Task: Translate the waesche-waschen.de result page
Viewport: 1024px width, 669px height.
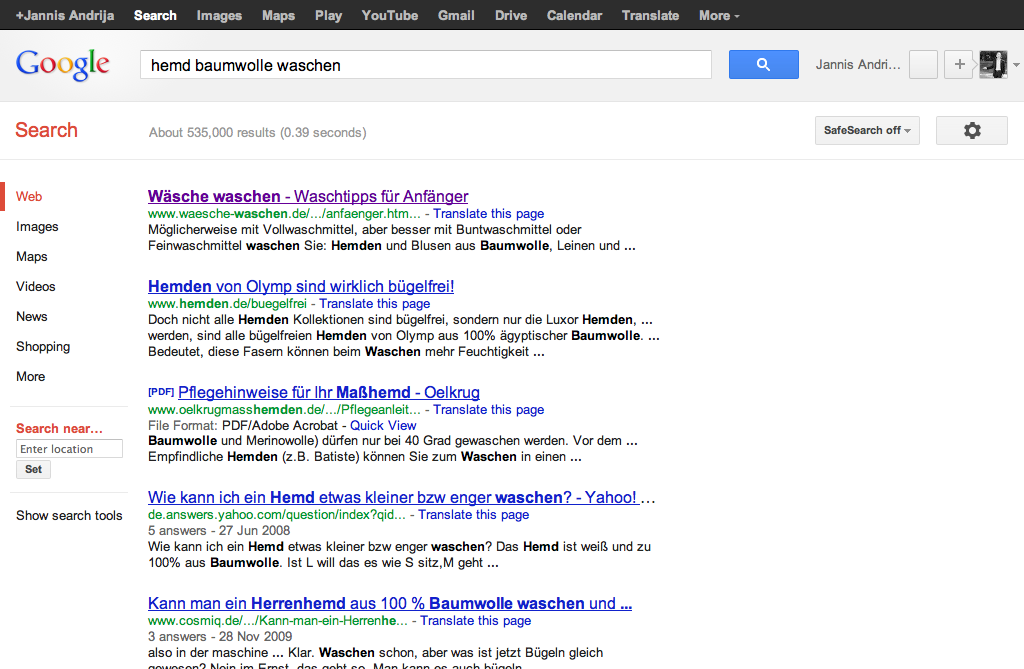Action: point(488,214)
